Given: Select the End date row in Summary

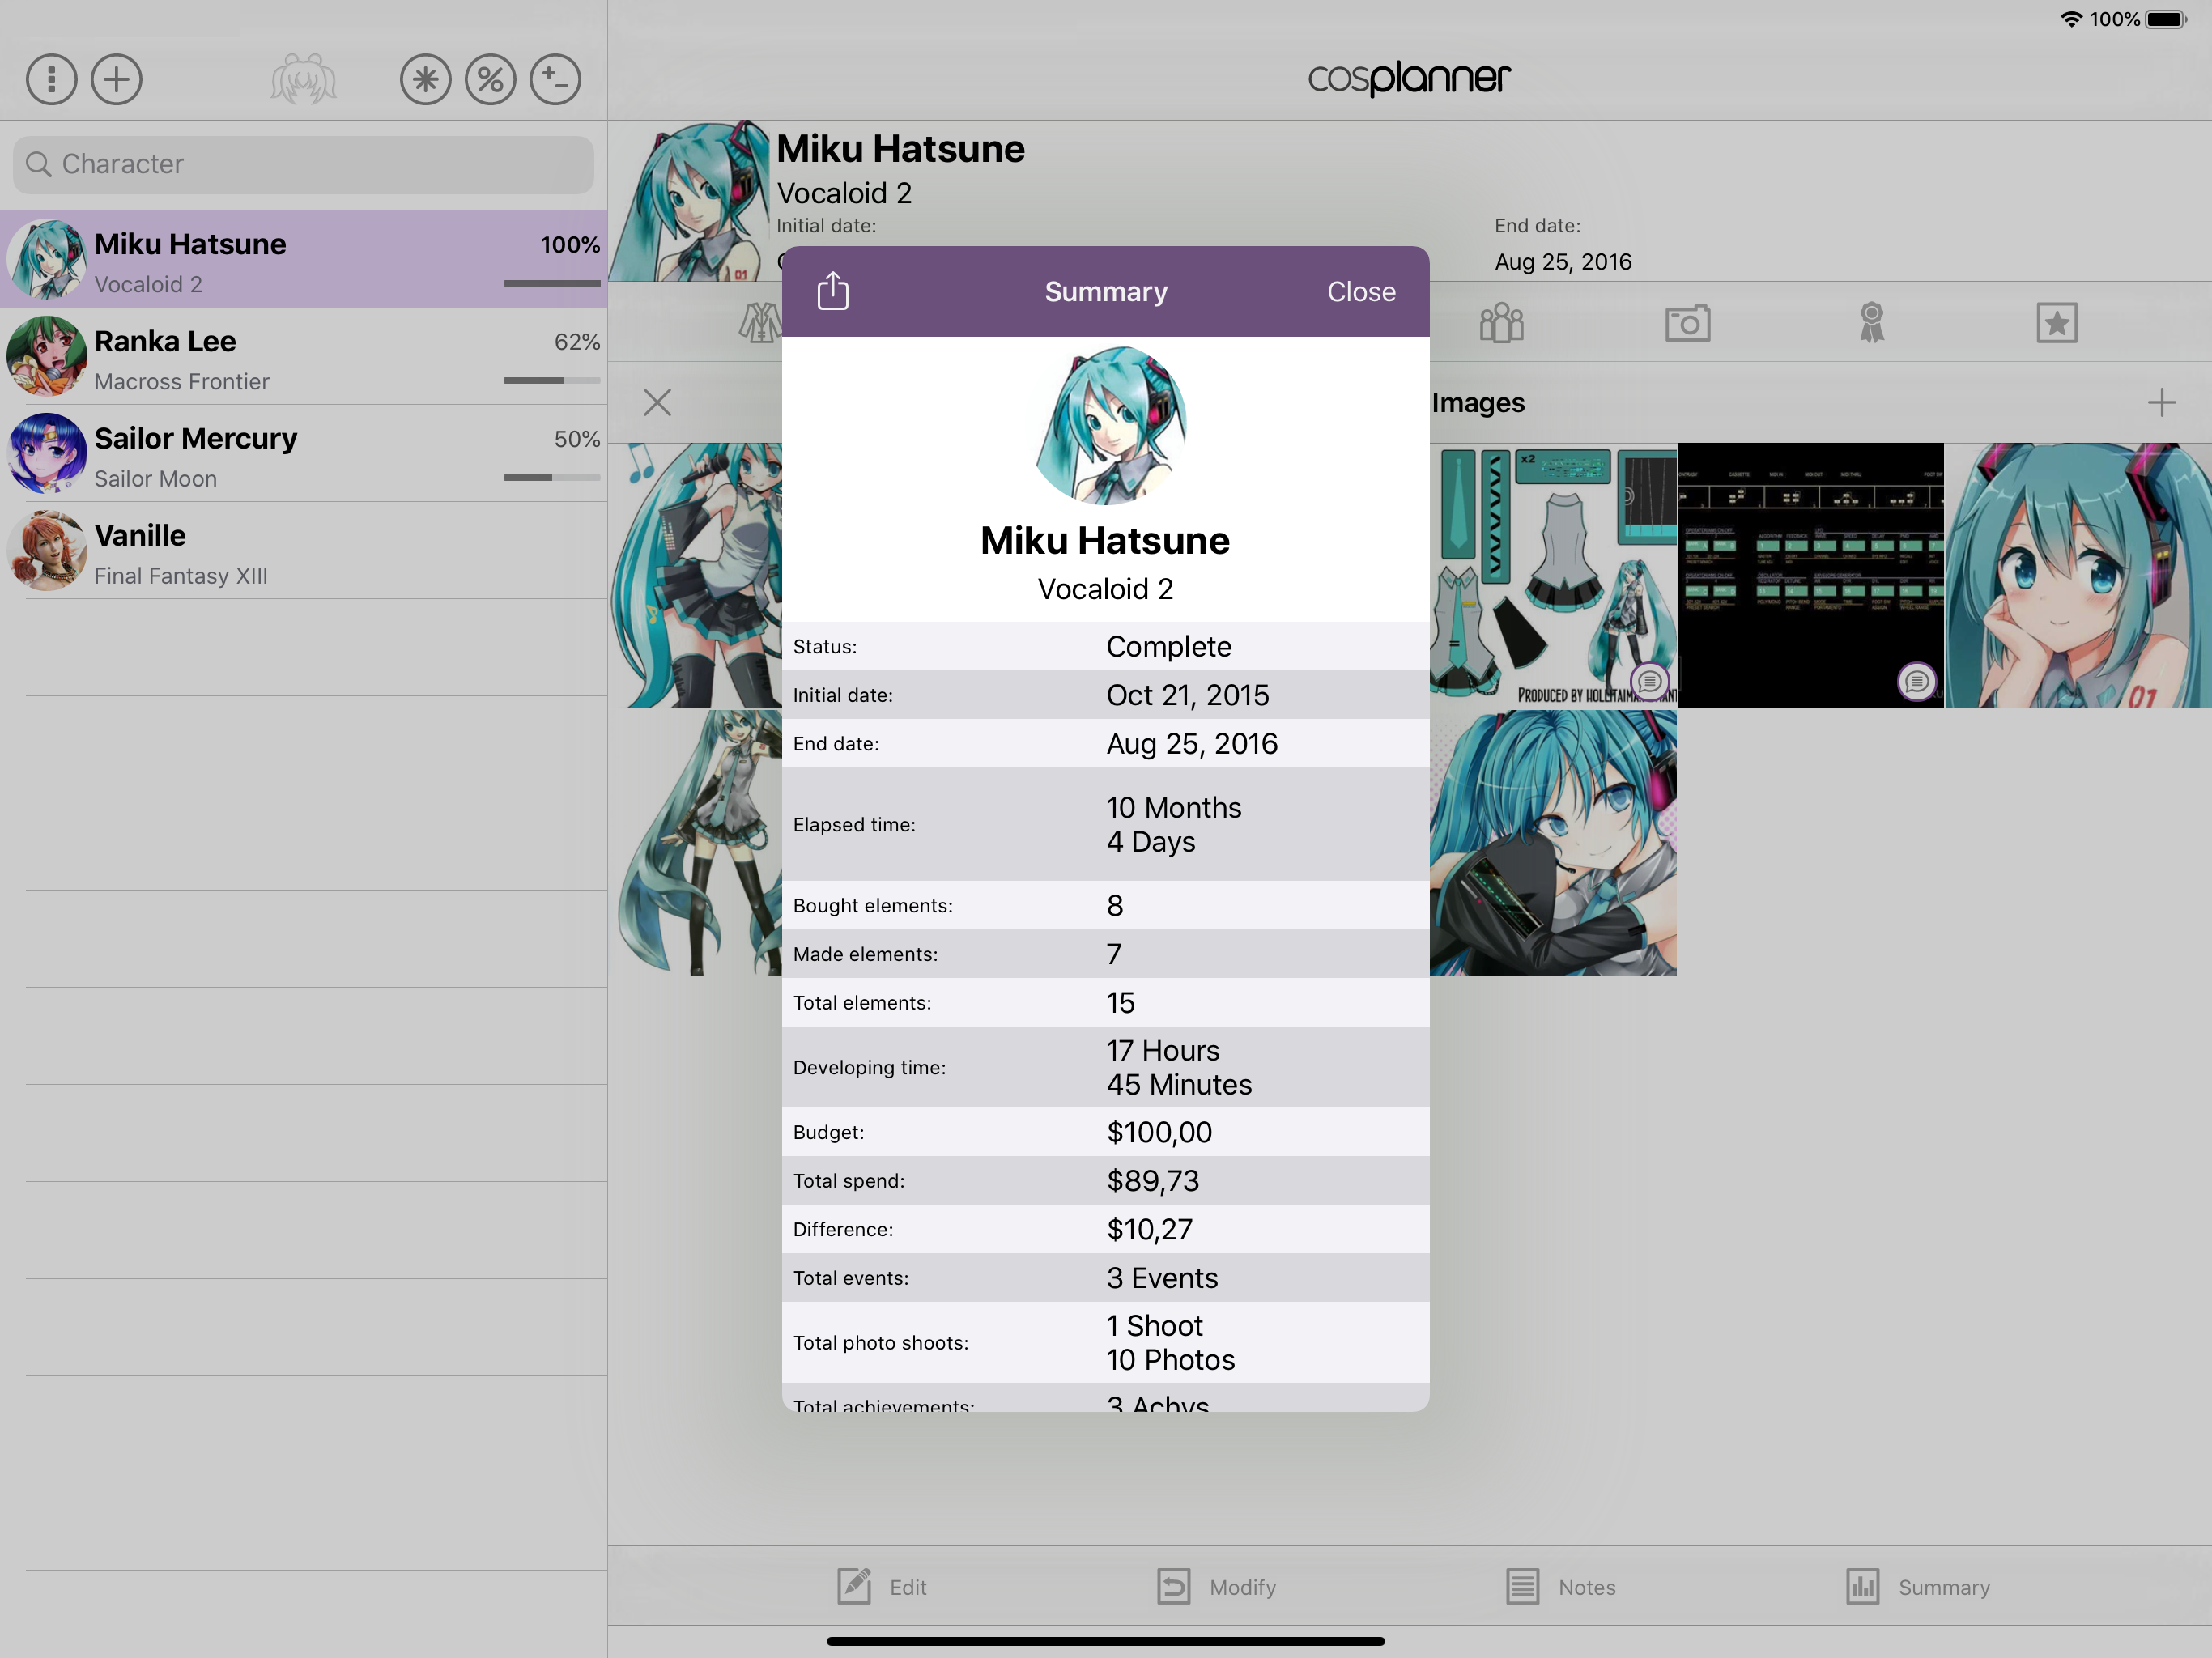Looking at the screenshot, I should [x=1105, y=743].
